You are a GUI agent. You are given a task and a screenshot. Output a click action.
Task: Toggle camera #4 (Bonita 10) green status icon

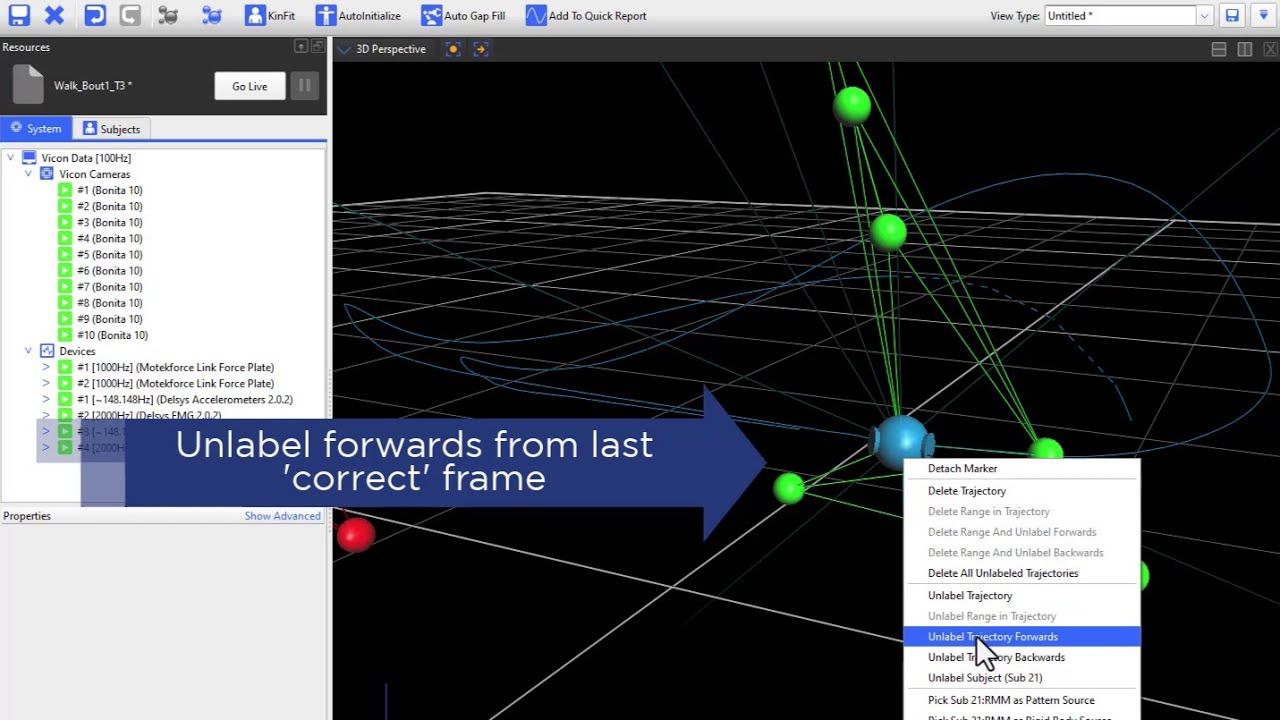pos(65,238)
